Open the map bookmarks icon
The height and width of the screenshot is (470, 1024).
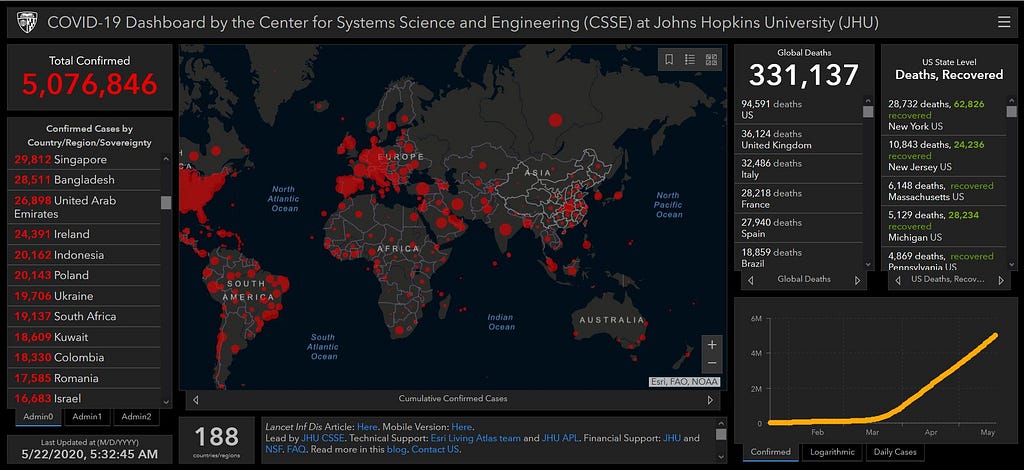coord(669,59)
